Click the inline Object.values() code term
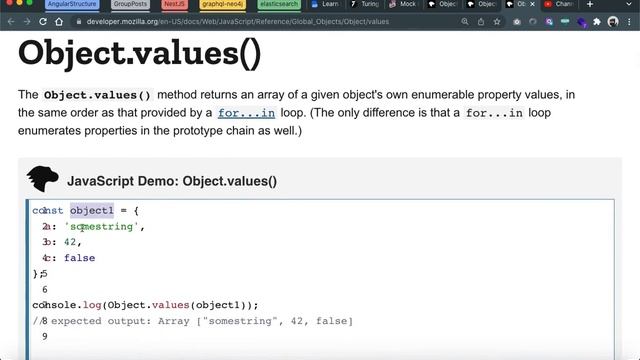This screenshot has width=640, height=360. click(x=98, y=95)
